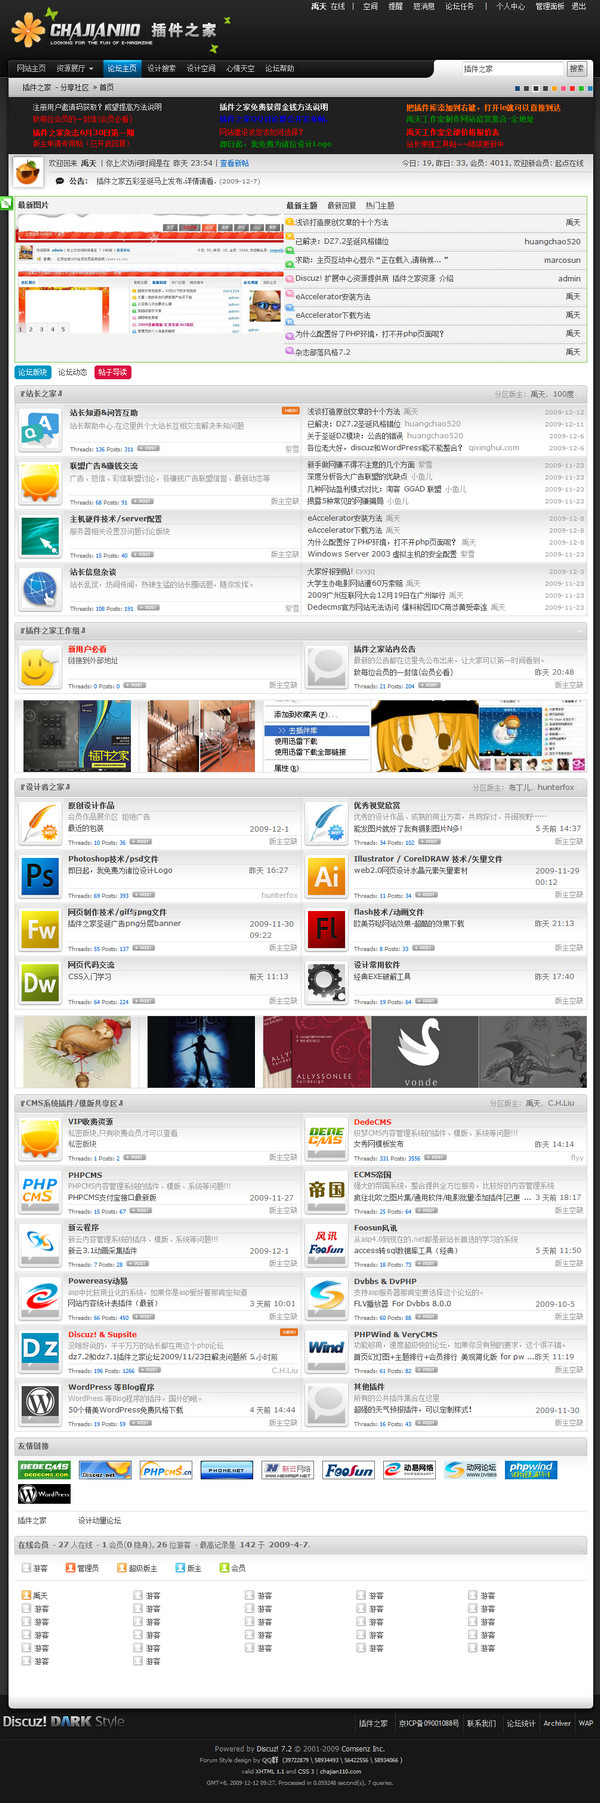Viewport: 600px width, 1803px height.
Task: Open the WordPress forum icon
Action: pos(40,1404)
